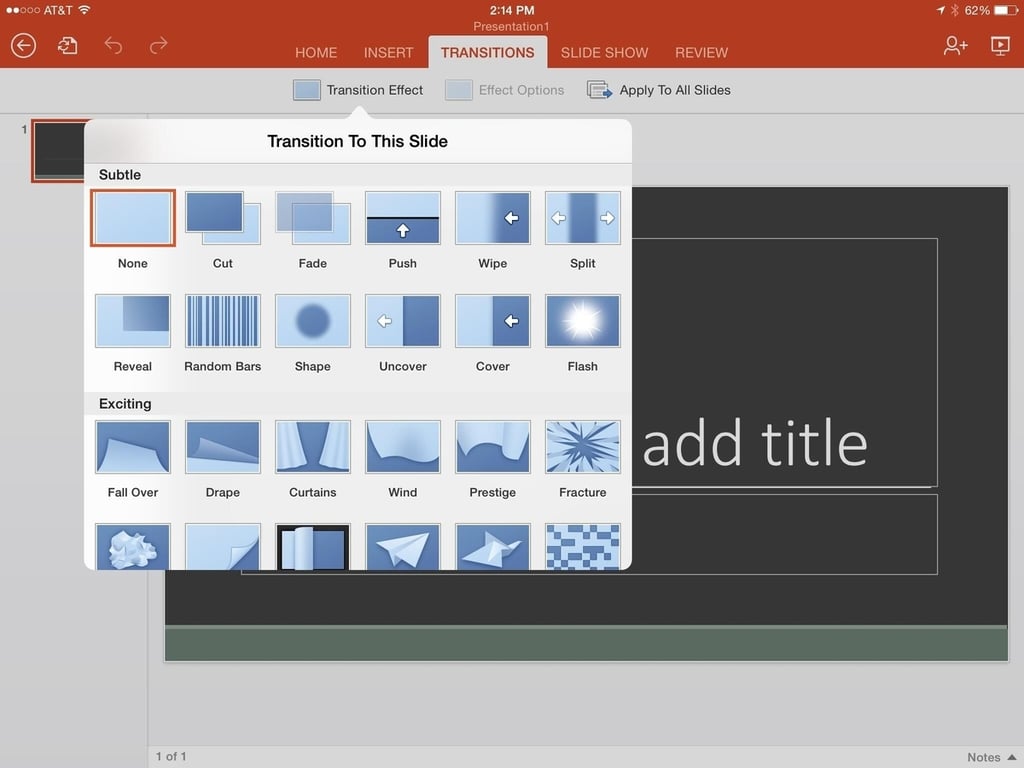Tap the back arrow circle icon
Screen dimensions: 1024x768
tap(24, 46)
